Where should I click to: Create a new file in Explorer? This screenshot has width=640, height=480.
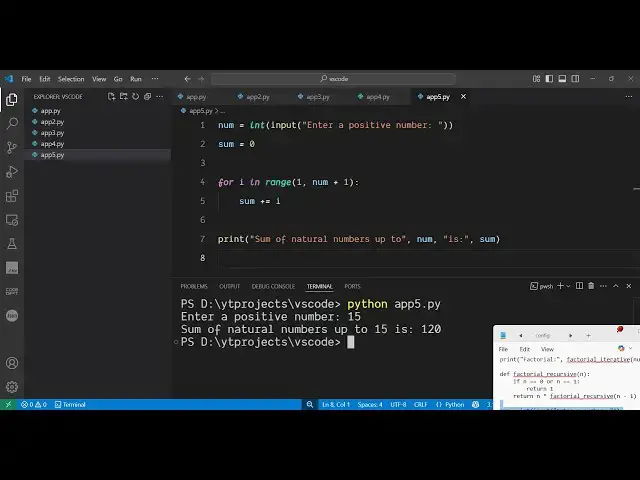point(111,96)
